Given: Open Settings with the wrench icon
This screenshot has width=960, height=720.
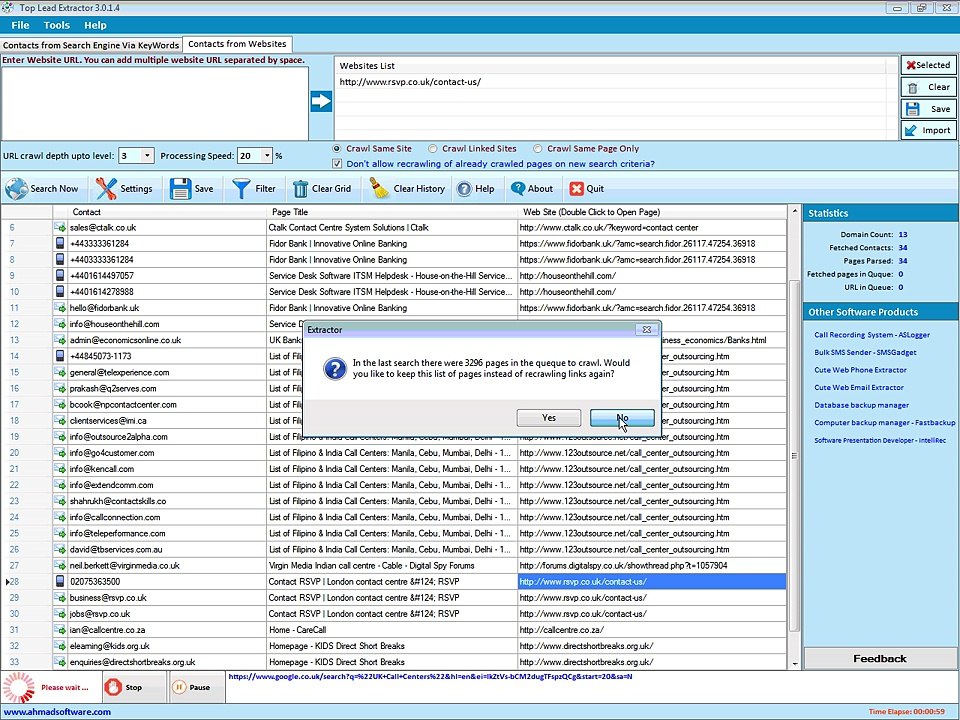Looking at the screenshot, I should [x=105, y=189].
